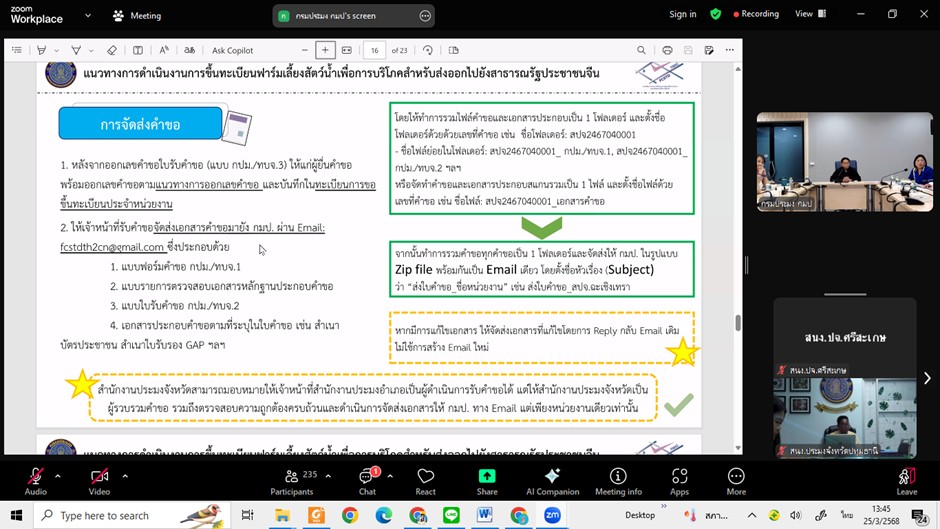
Task: Expand participants options caret
Action: pos(328,476)
